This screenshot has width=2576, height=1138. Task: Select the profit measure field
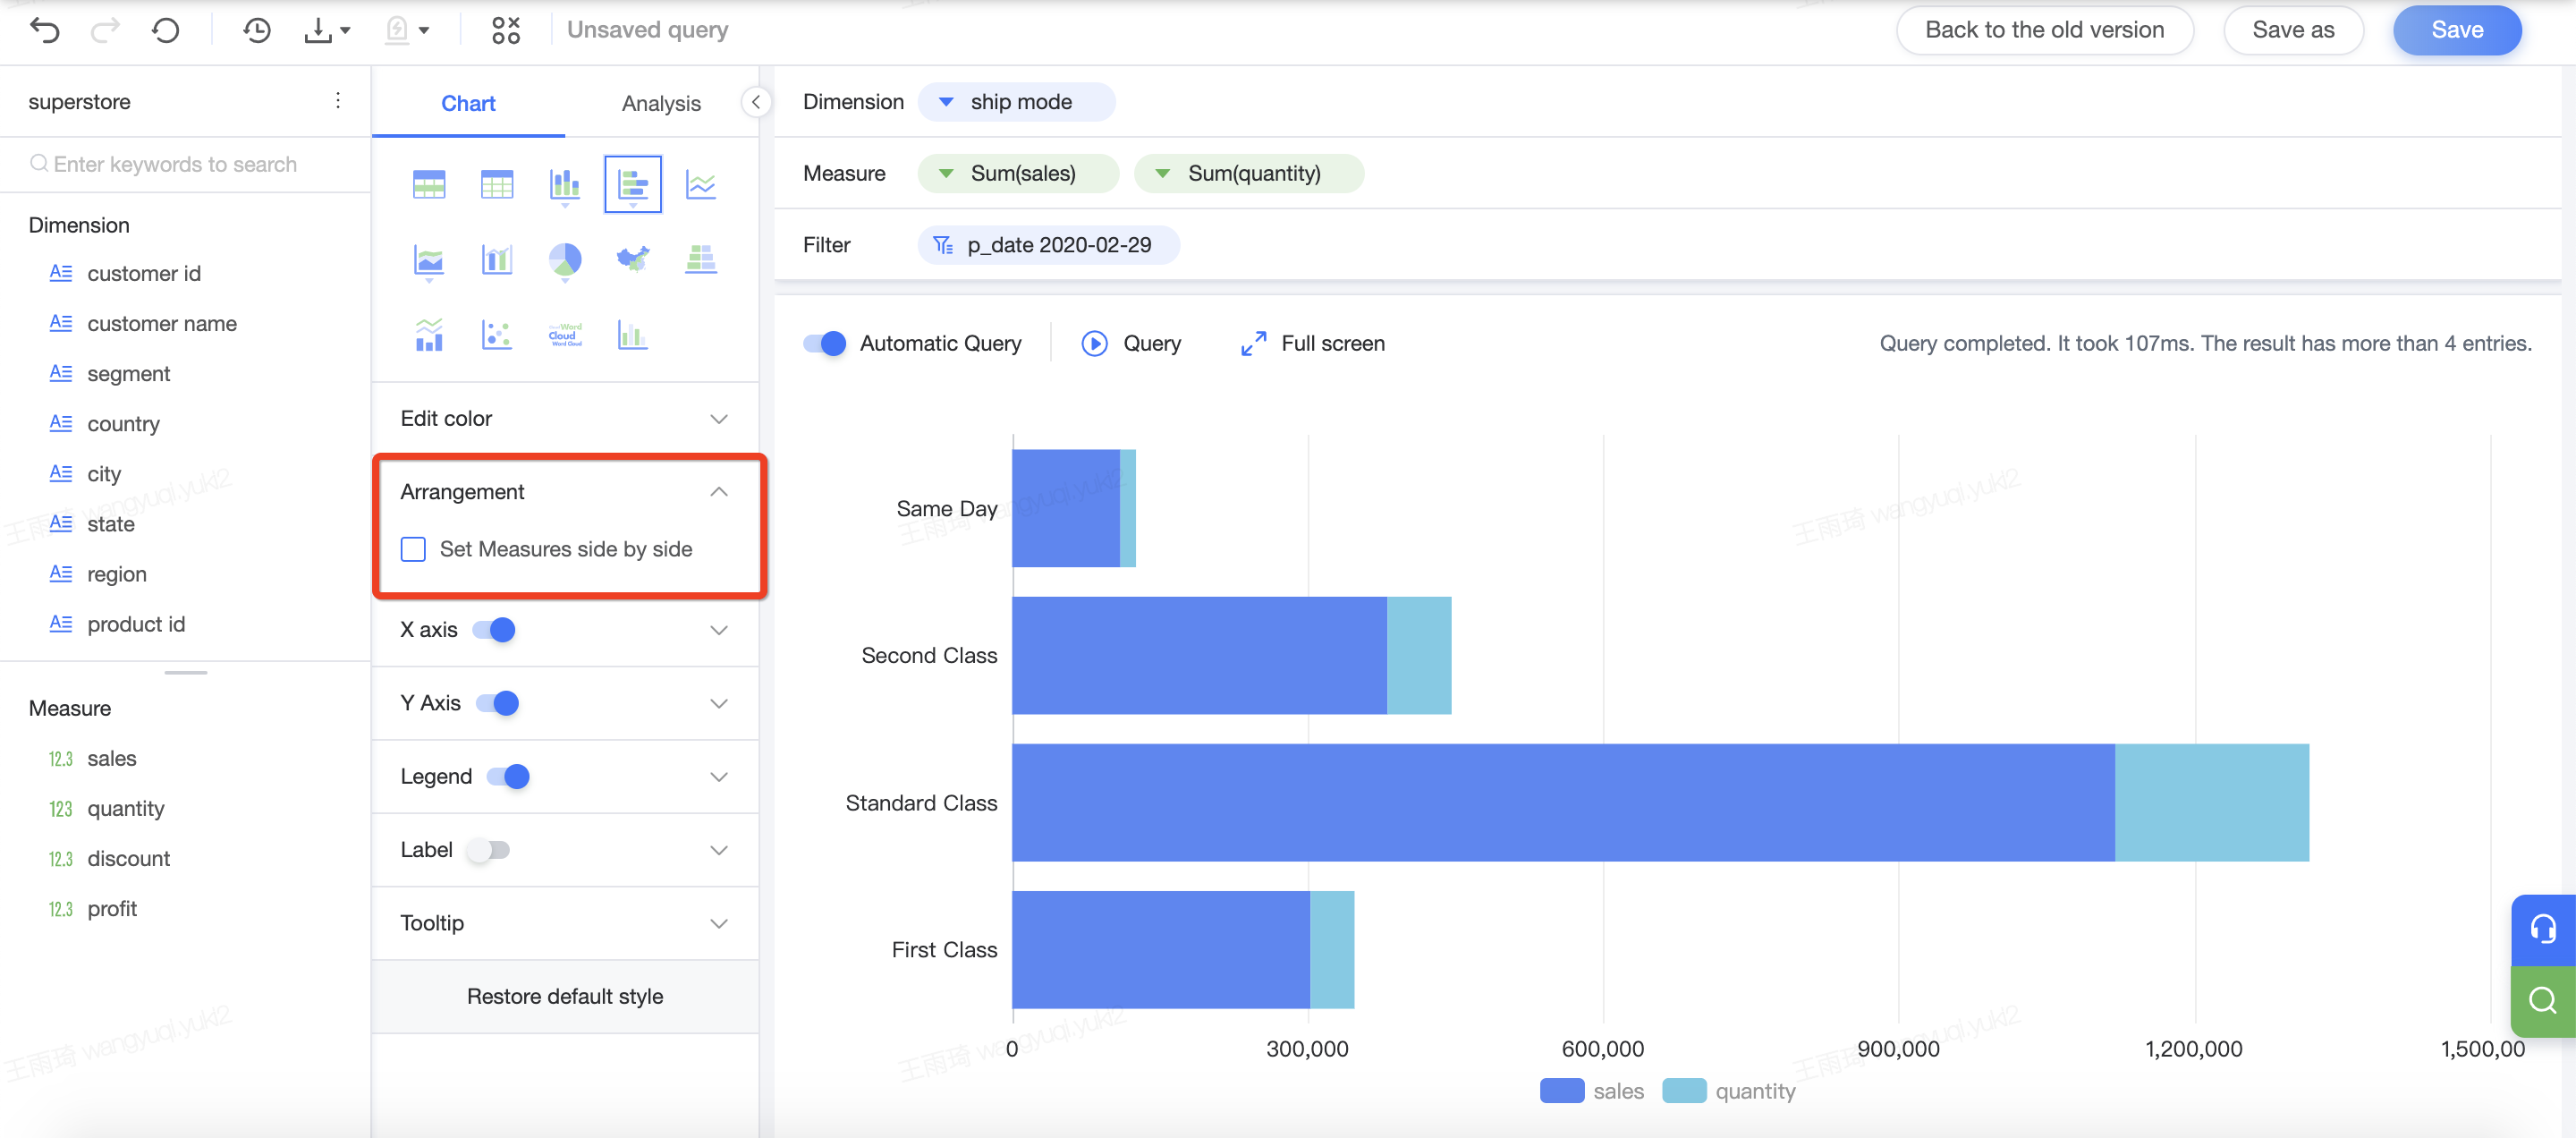tap(111, 909)
